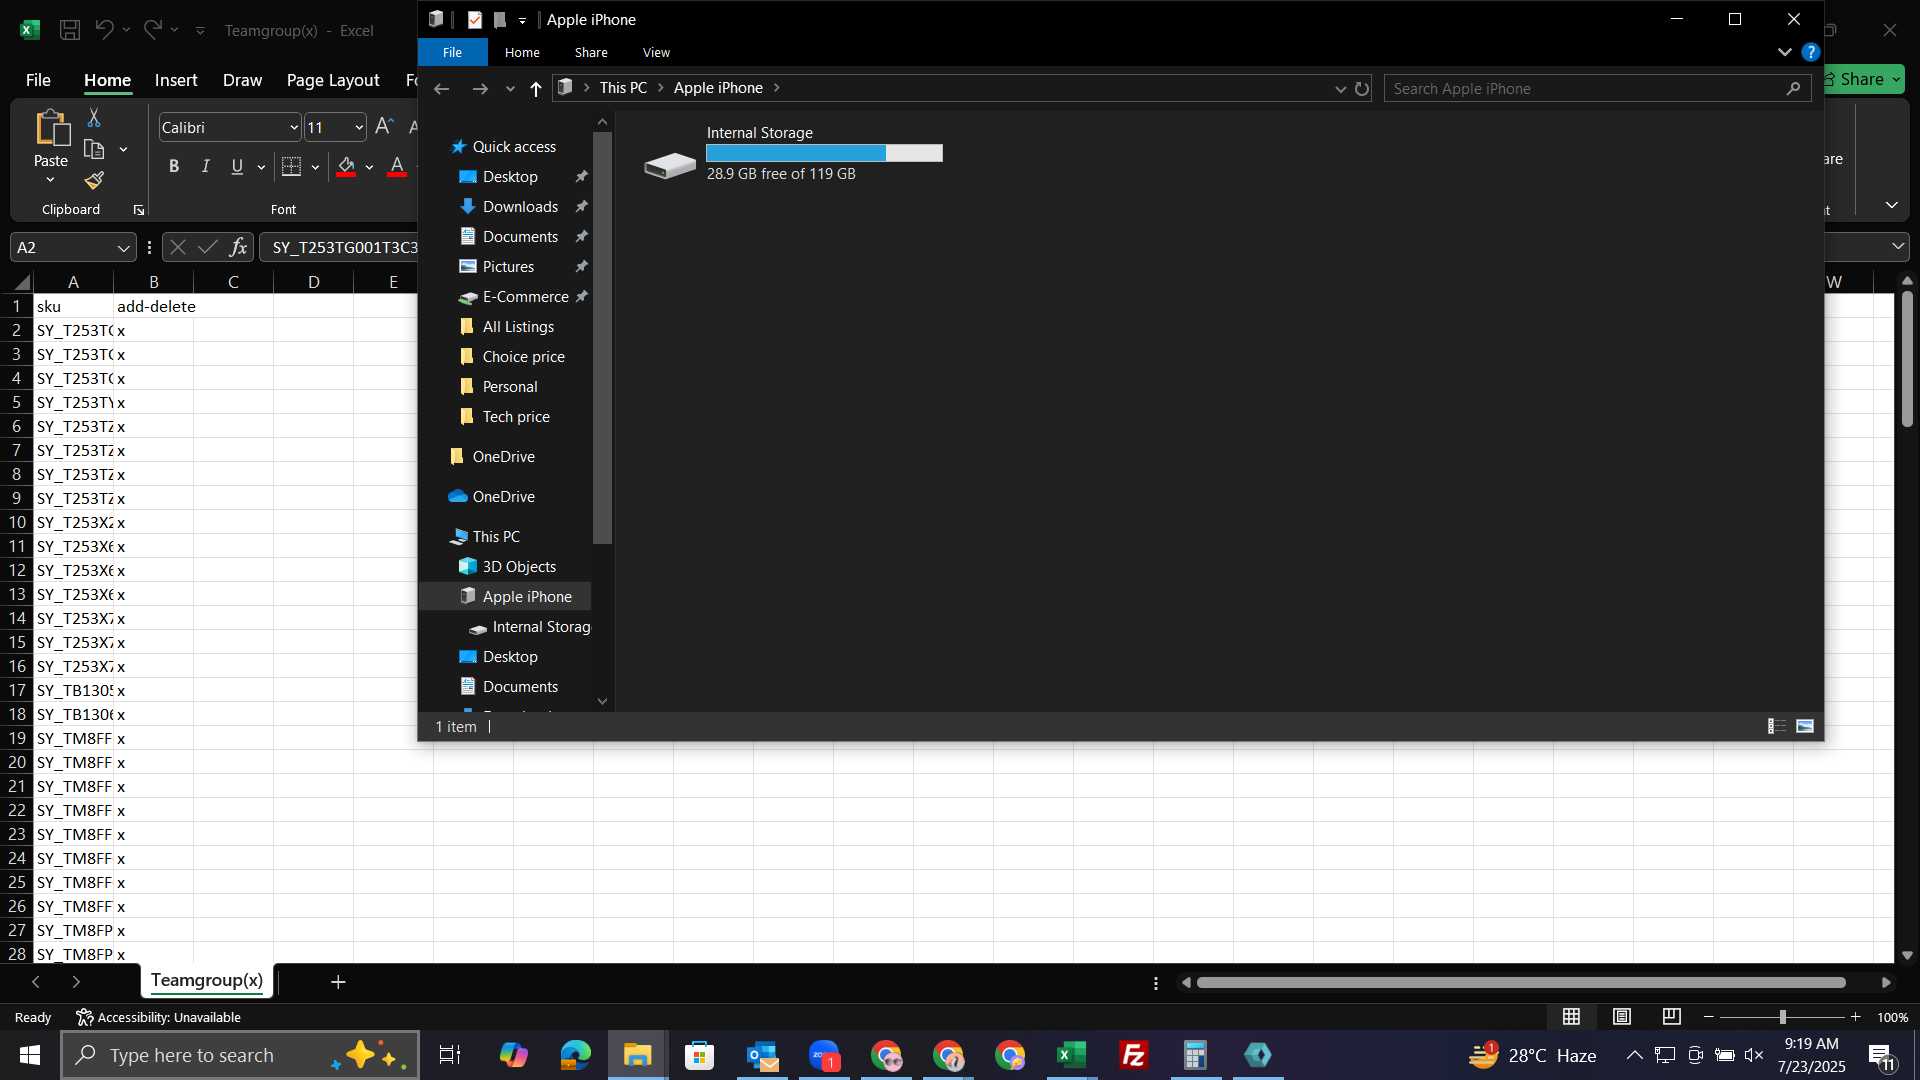1920x1080 pixels.
Task: Select Tech price folder in sidebar
Action: [x=516, y=417]
